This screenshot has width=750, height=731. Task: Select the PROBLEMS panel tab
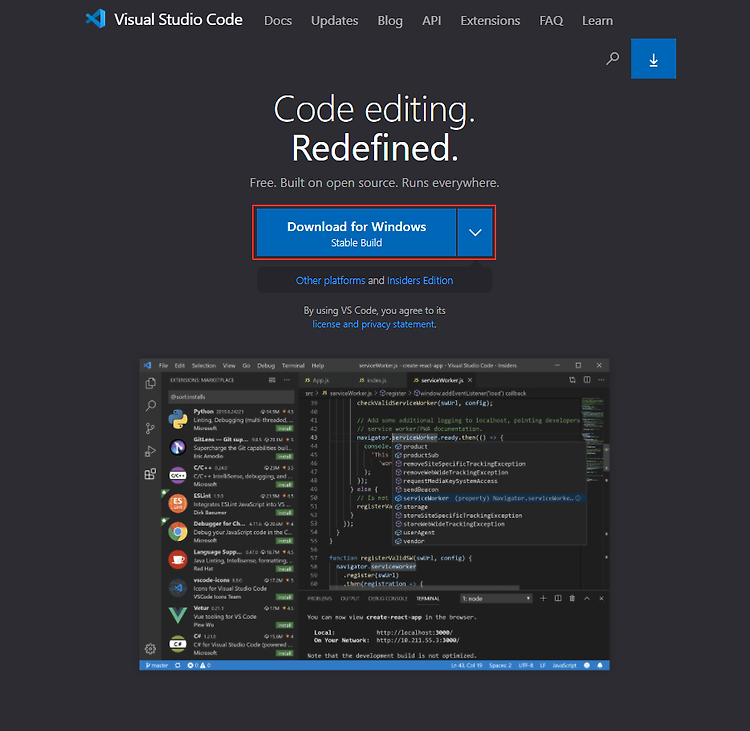click(x=320, y=598)
